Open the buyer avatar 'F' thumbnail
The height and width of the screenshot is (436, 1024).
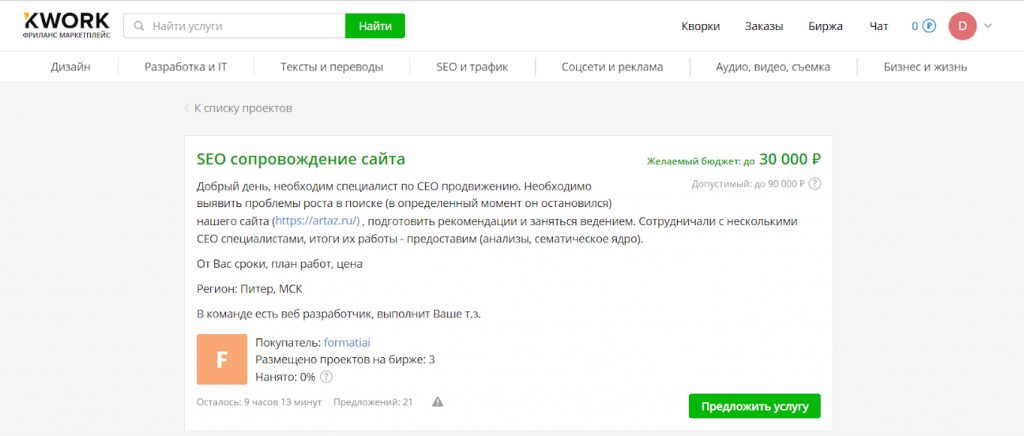tap(222, 359)
